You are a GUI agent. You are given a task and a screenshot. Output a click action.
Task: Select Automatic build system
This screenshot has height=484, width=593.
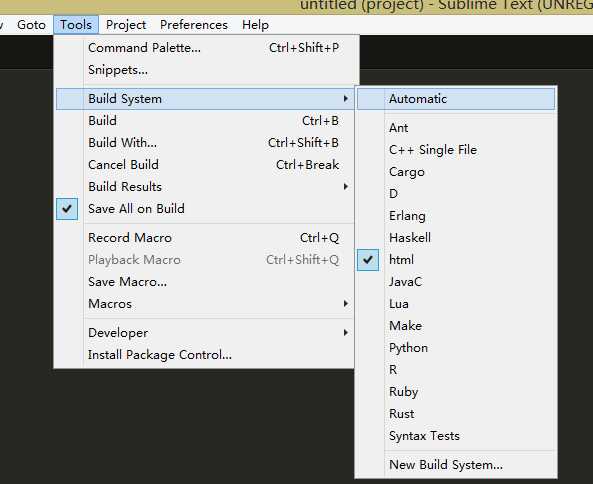pyautogui.click(x=456, y=99)
